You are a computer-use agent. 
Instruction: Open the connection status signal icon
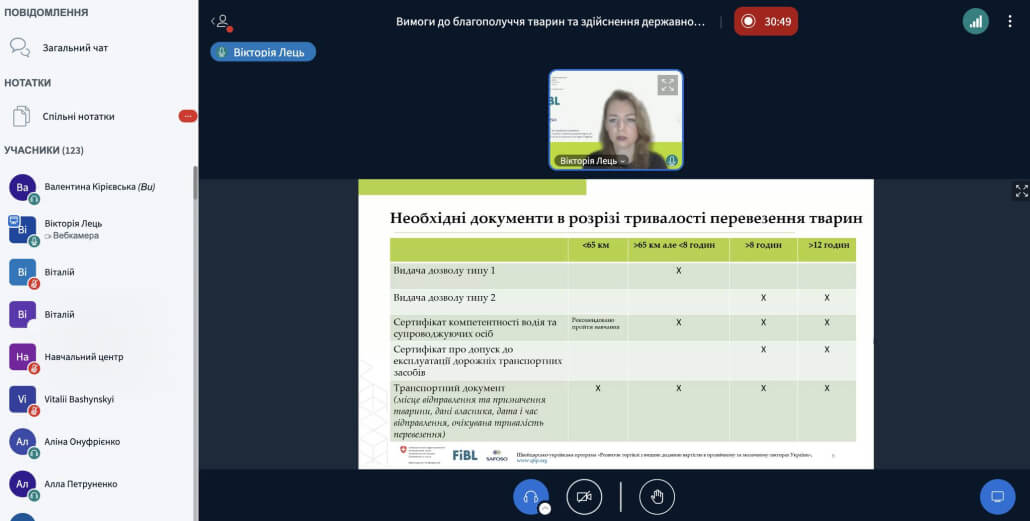point(975,21)
